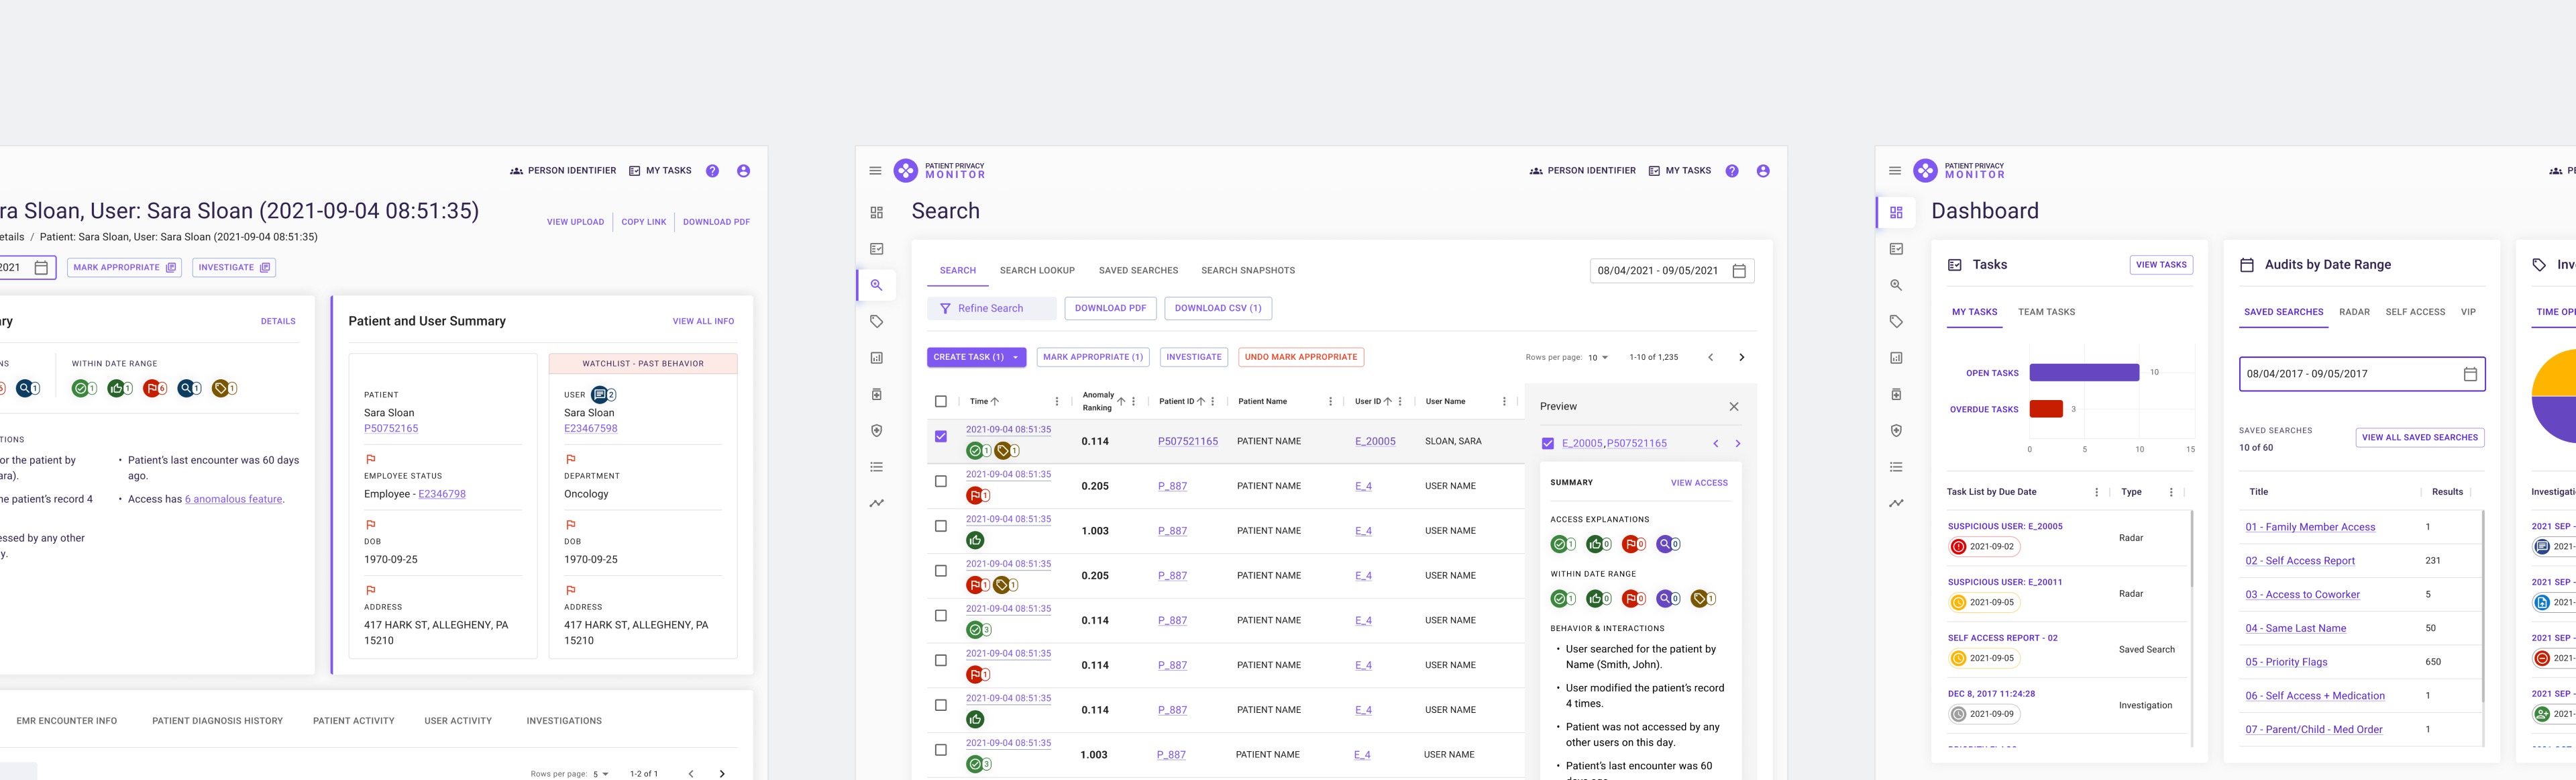Check 0.205 row with flag and tag badges
The width and height of the screenshot is (2576, 780).
coord(941,571)
